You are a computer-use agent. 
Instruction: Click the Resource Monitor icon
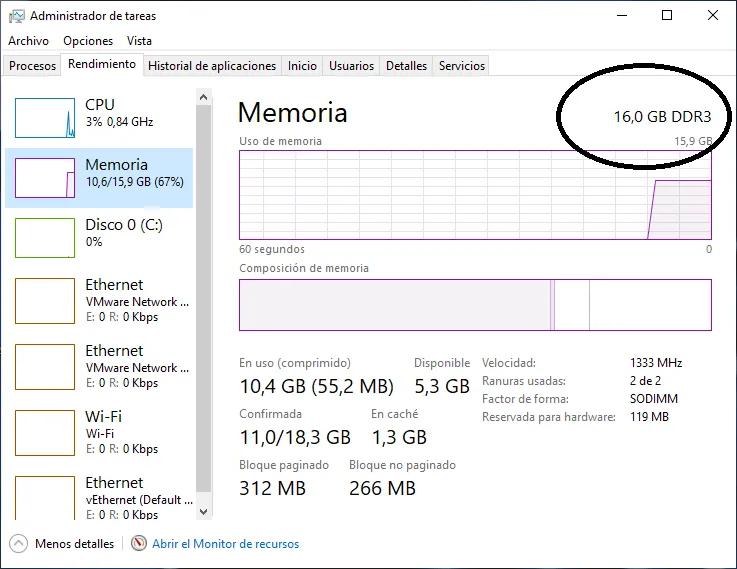139,544
